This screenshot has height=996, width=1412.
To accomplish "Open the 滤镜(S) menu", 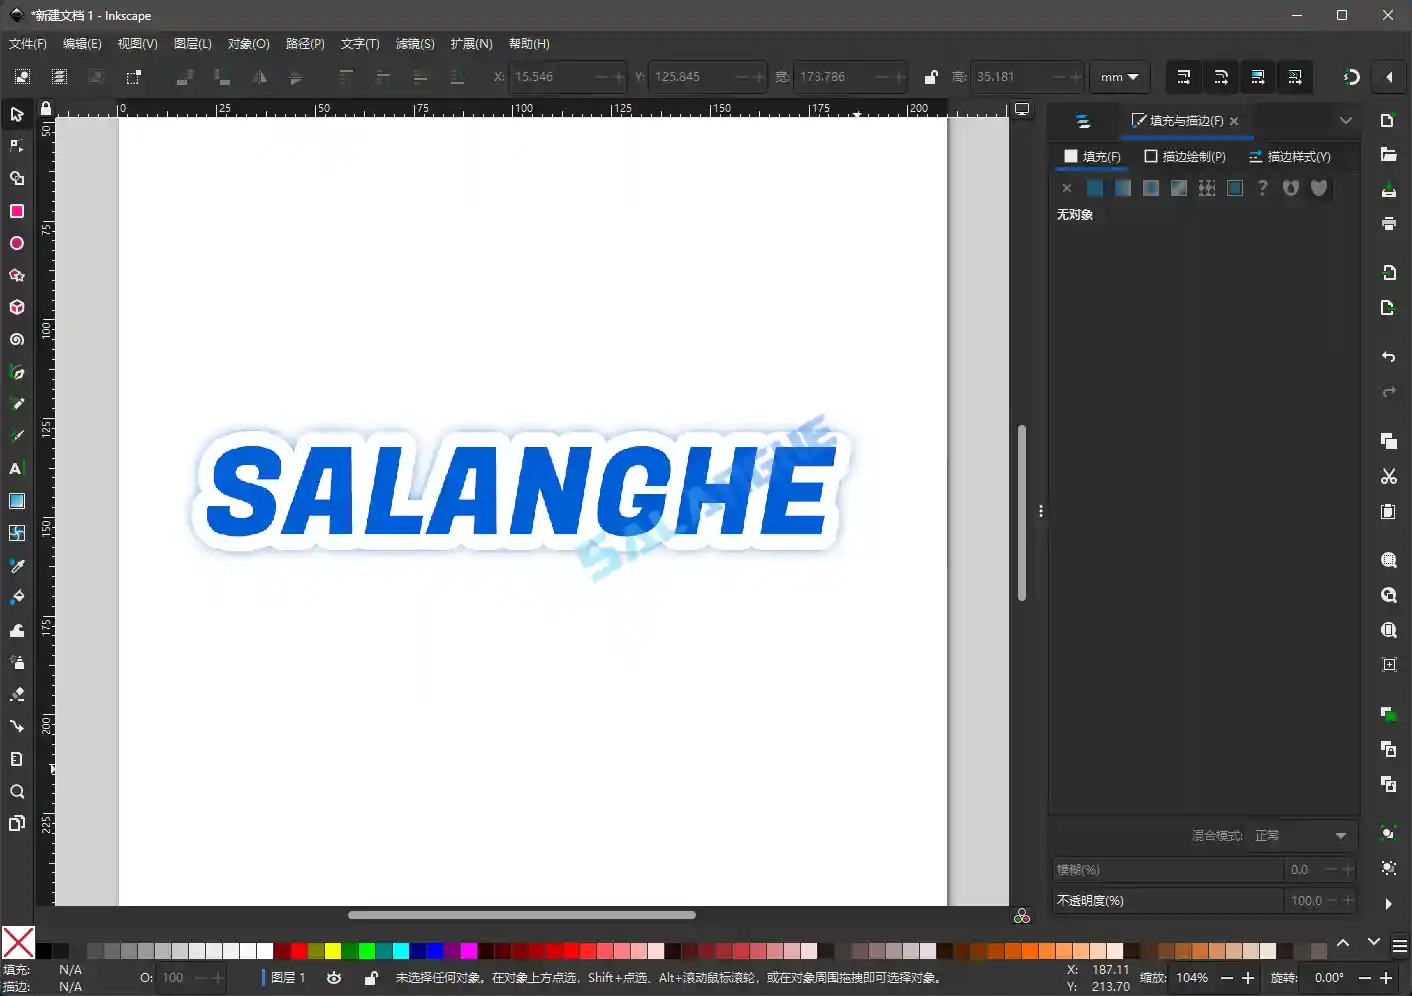I will click(415, 44).
